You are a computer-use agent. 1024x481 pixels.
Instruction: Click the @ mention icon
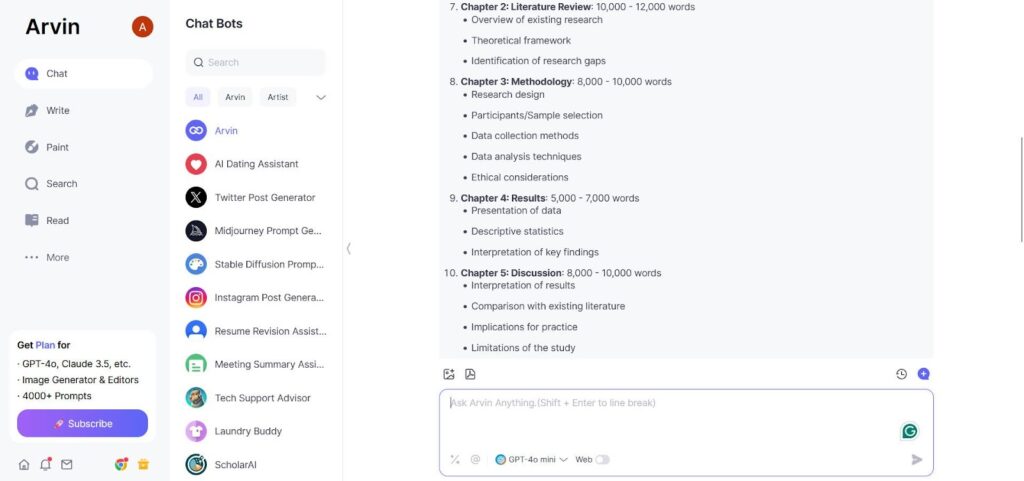click(x=475, y=459)
